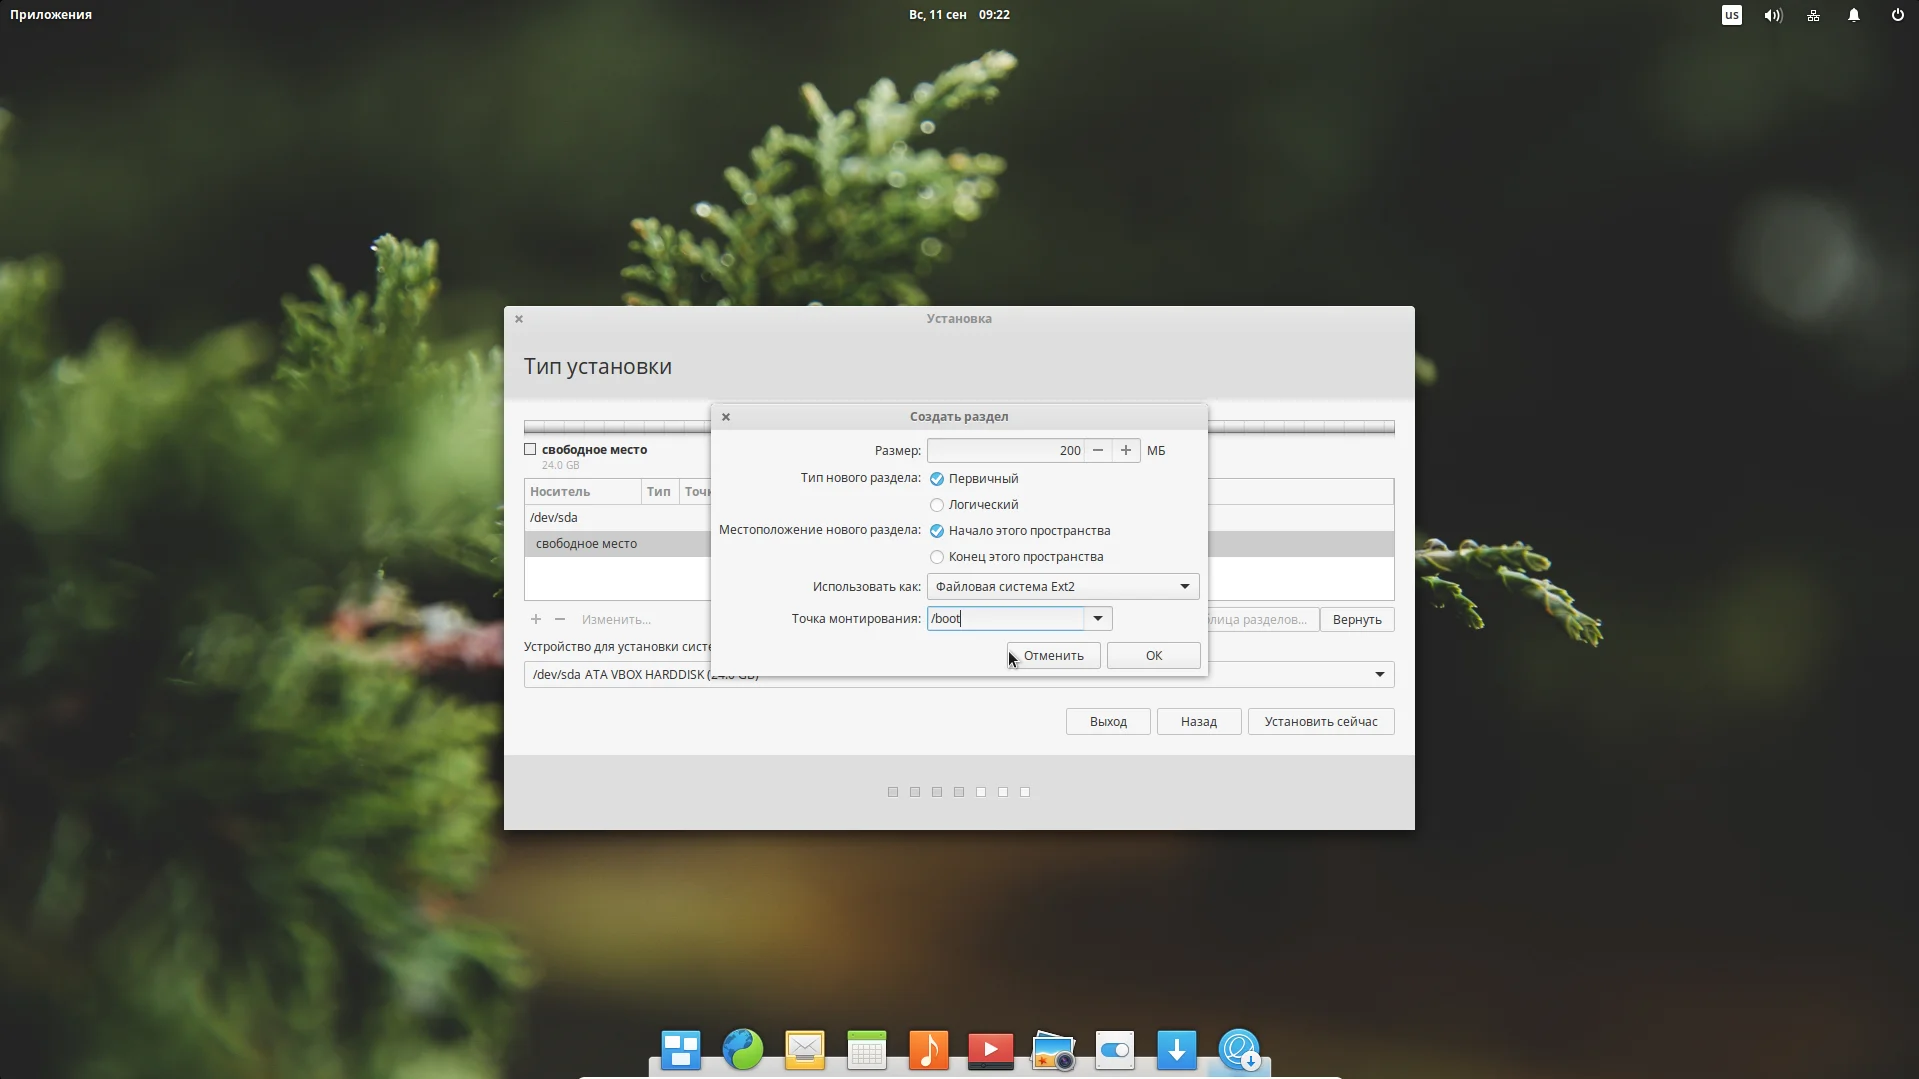Select Конец этого пространства location

pos(1016,557)
